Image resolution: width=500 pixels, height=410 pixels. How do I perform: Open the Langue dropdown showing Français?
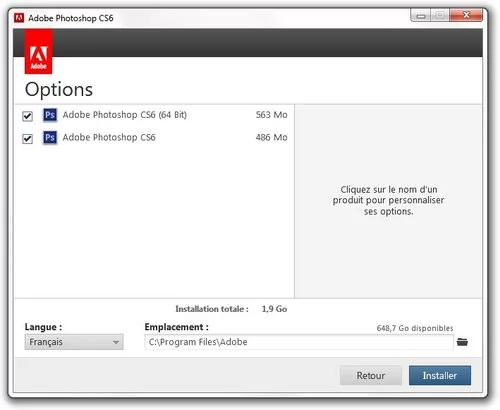(74, 342)
